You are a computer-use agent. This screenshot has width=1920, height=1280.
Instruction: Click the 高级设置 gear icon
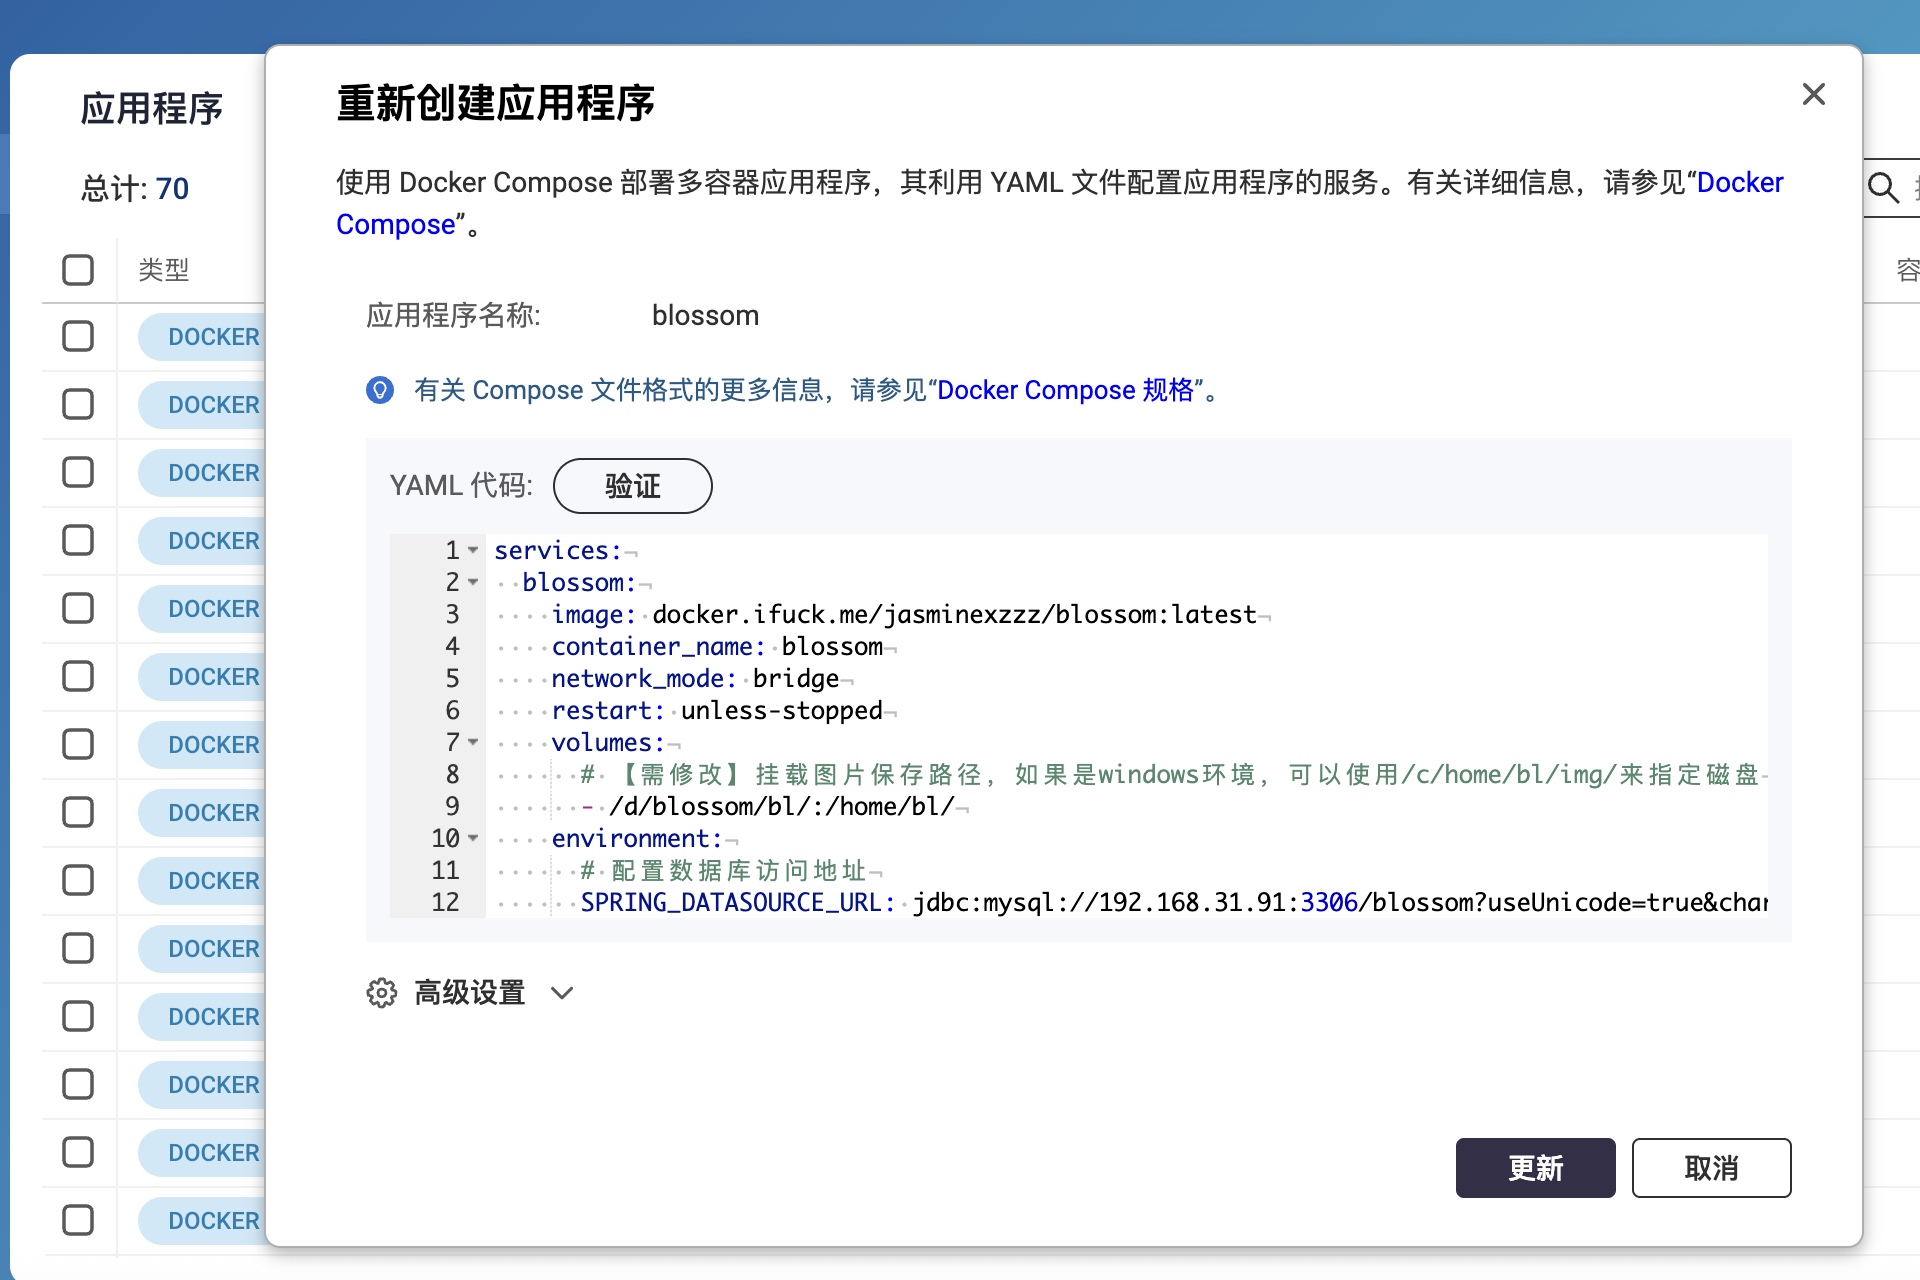point(381,993)
